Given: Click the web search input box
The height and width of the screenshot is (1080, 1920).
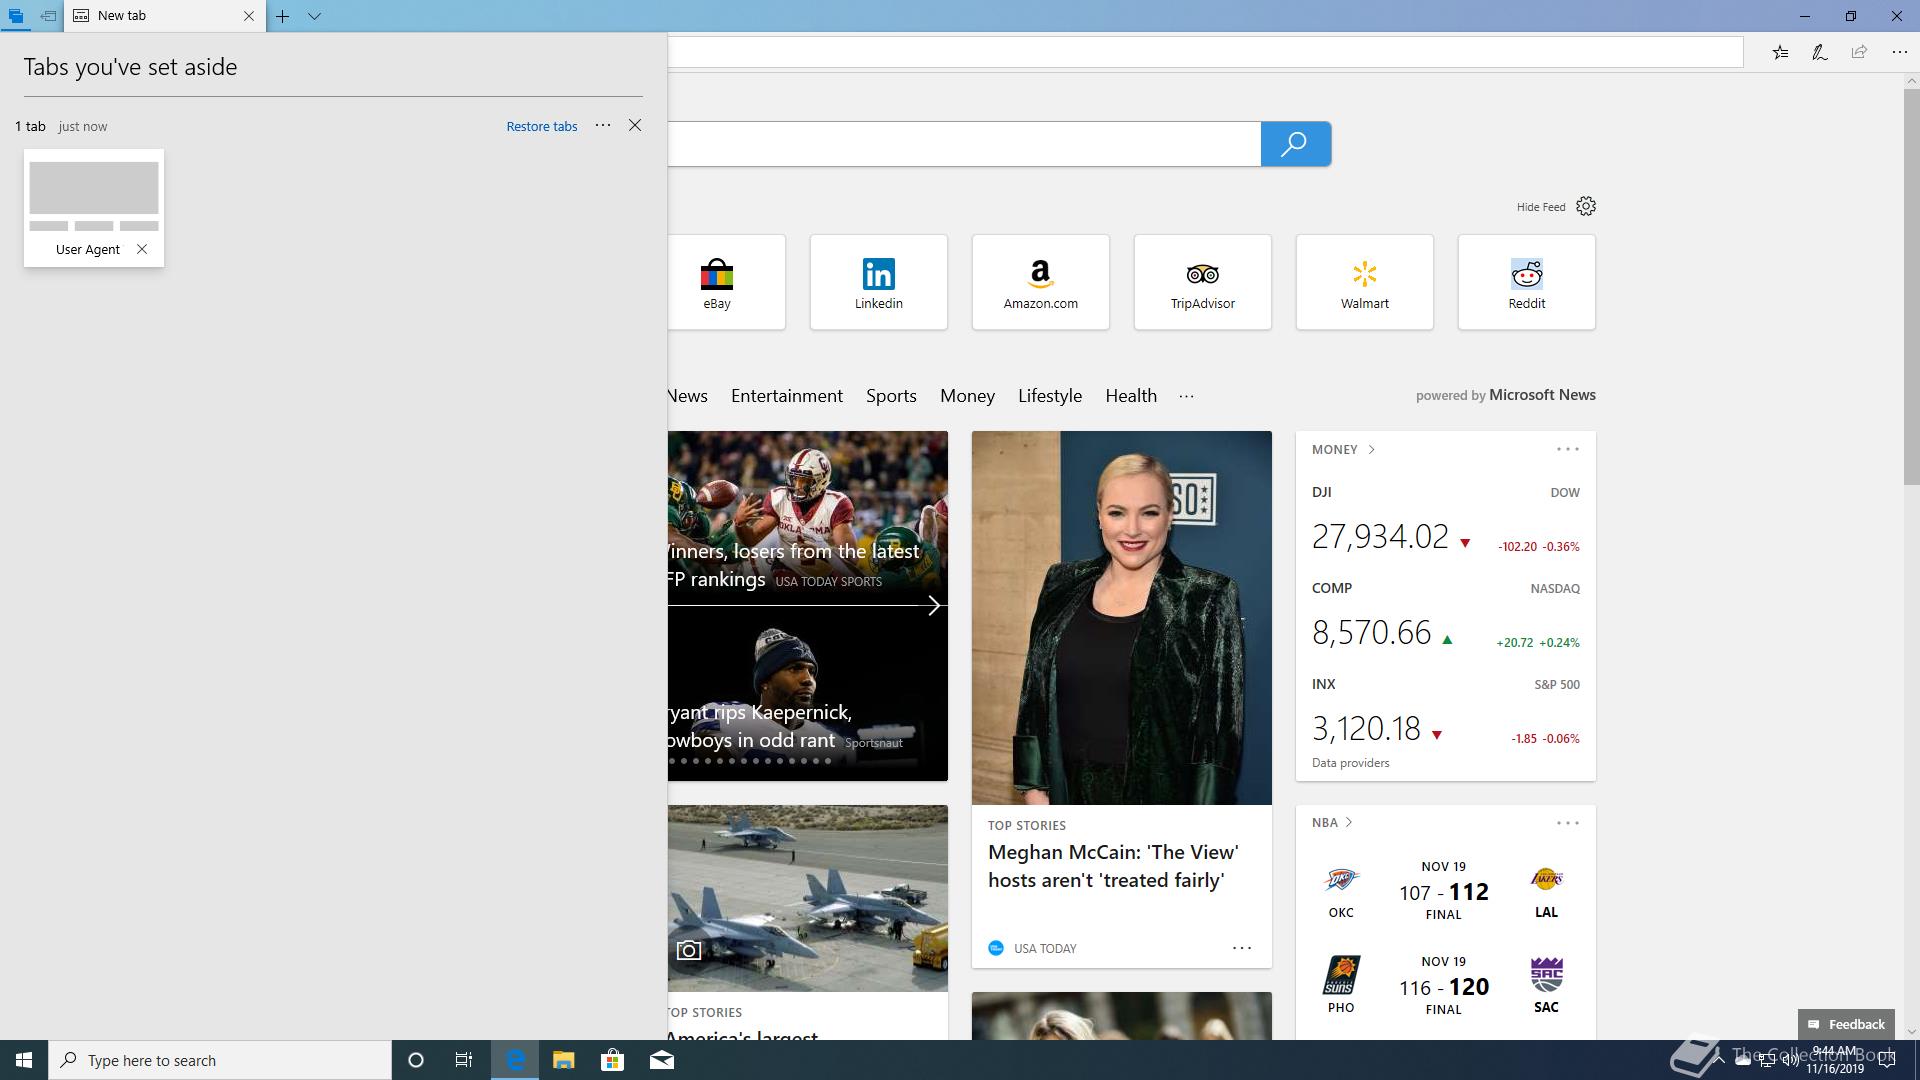Looking at the screenshot, I should tap(964, 144).
